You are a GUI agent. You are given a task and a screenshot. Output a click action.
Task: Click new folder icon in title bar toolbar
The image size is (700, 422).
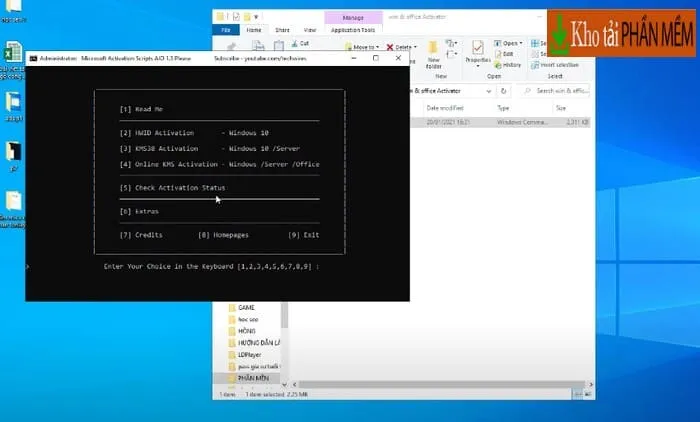tap(247, 17)
